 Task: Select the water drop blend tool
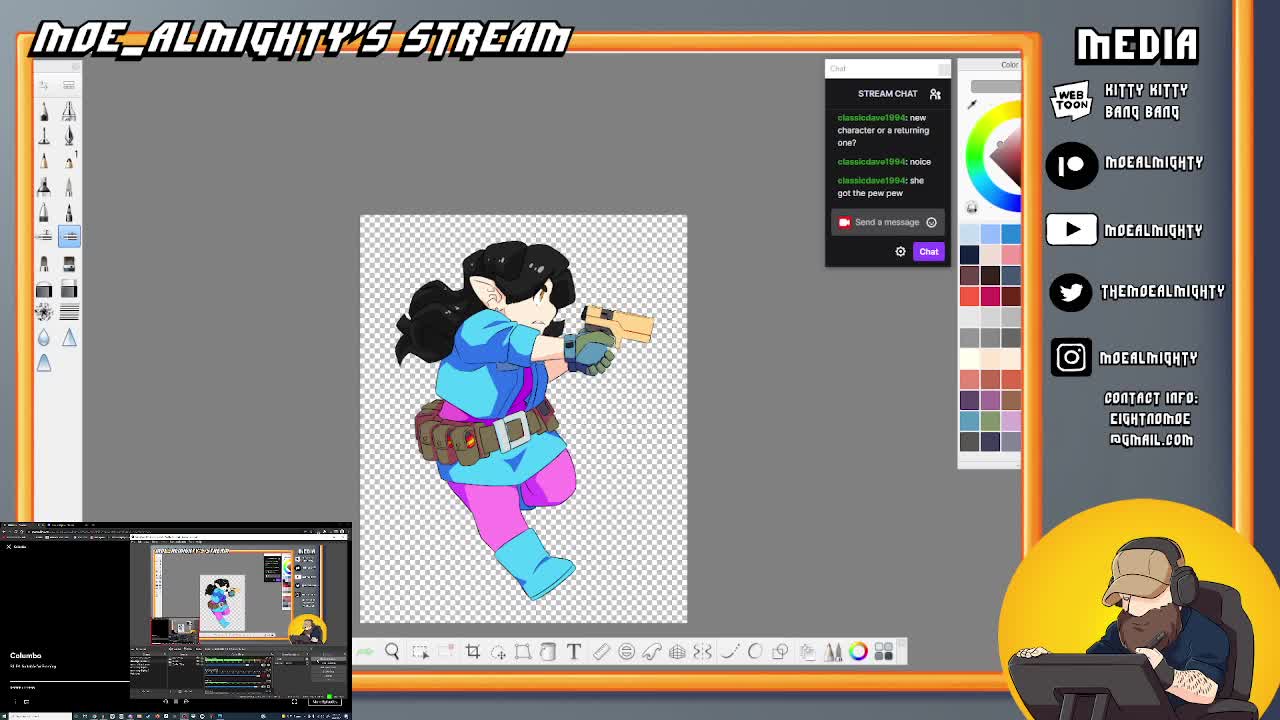pyautogui.click(x=44, y=338)
